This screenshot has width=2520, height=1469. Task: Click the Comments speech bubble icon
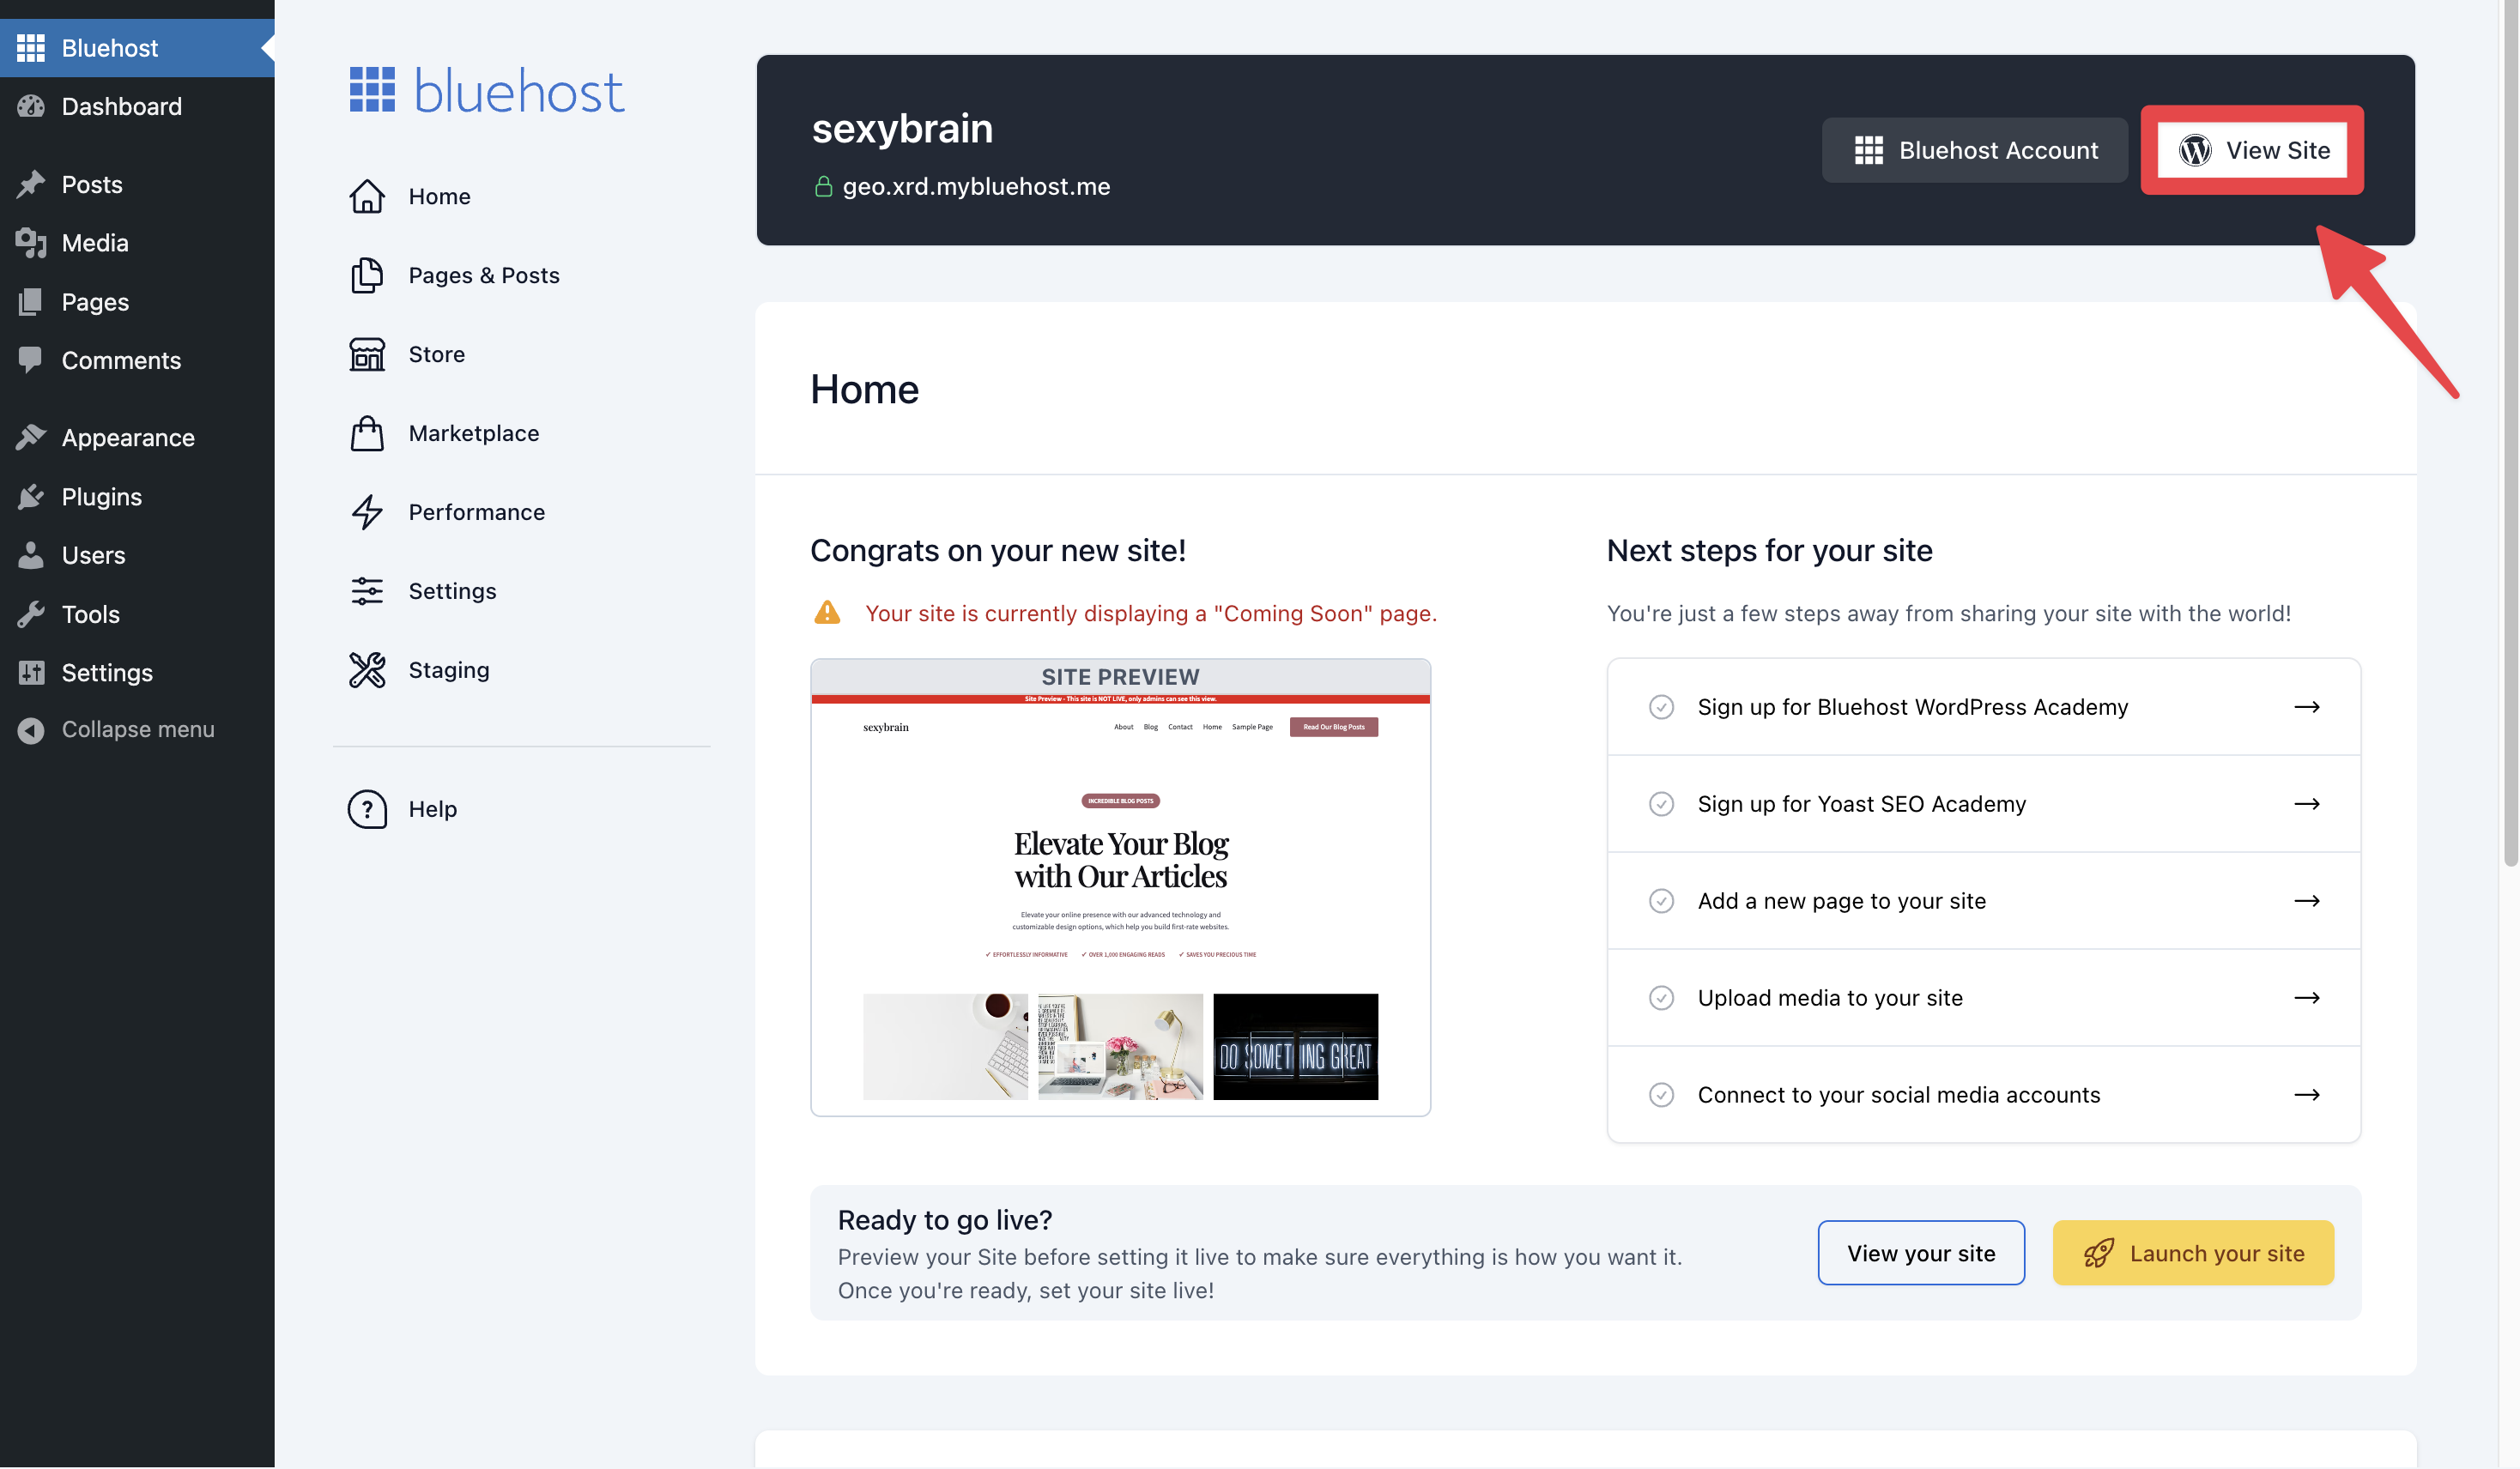[x=31, y=360]
